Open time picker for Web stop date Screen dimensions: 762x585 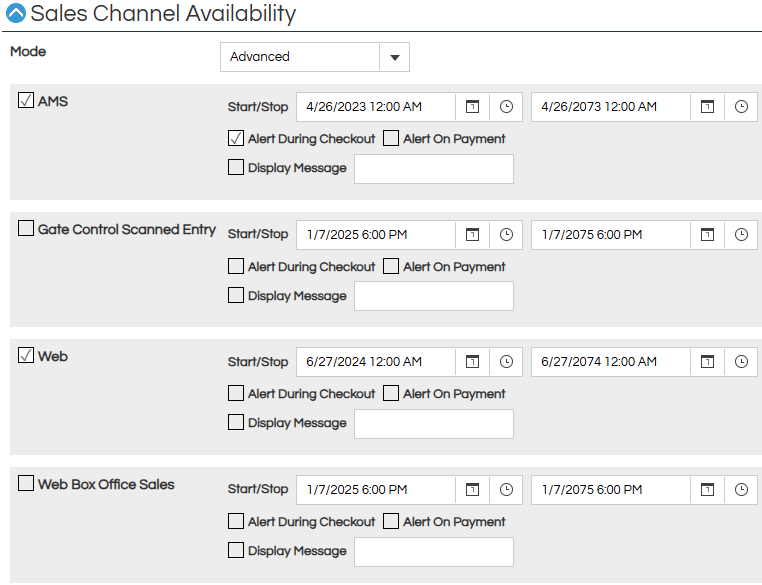pos(741,362)
